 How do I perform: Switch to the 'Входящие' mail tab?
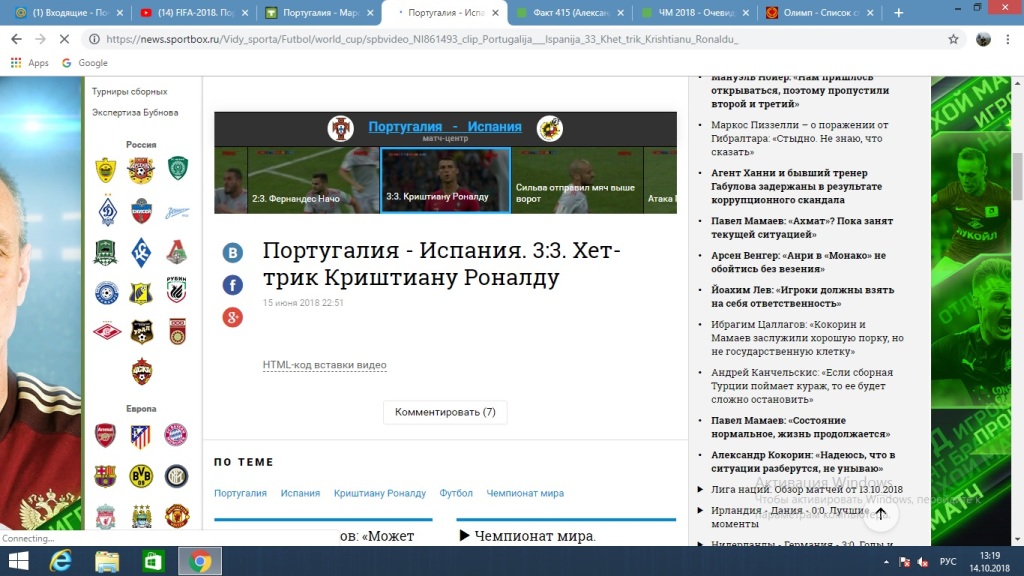[x=71, y=12]
